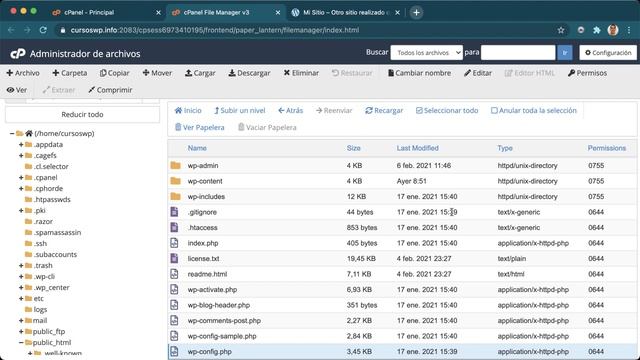640x360 pixels.
Task: Sort the list by Size column
Action: click(x=353, y=148)
